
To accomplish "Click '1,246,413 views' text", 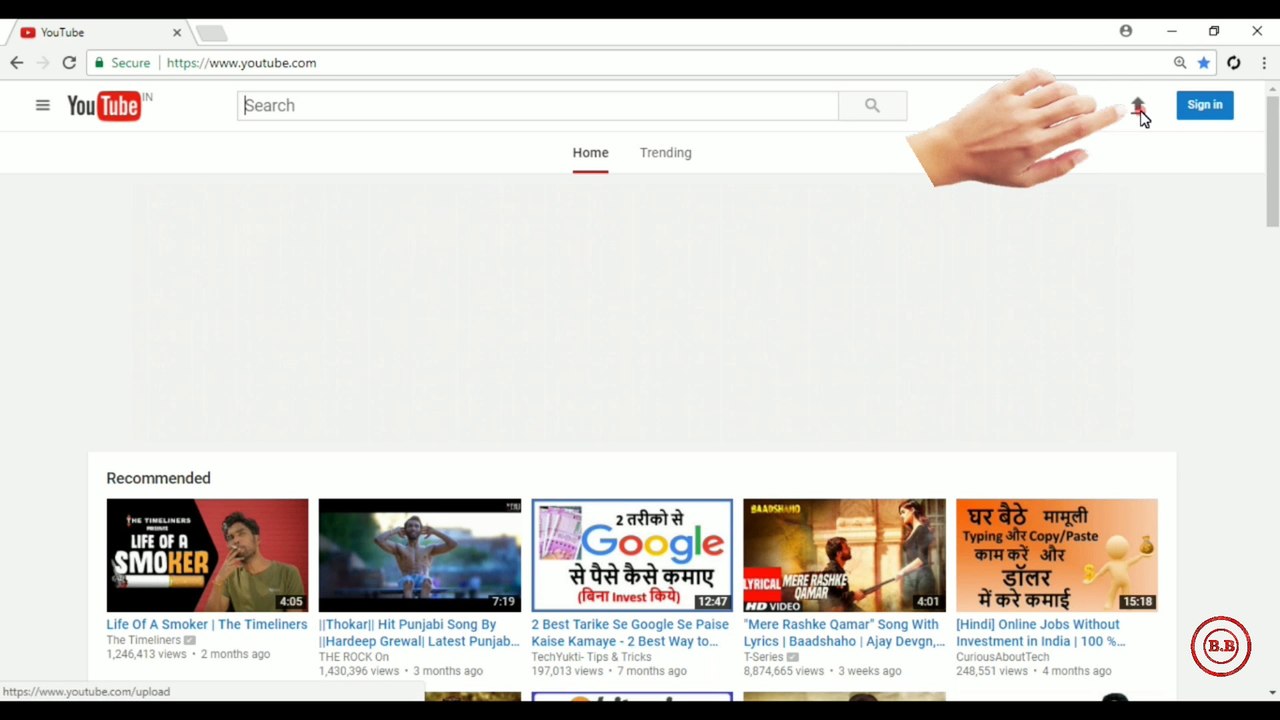I will [147, 654].
